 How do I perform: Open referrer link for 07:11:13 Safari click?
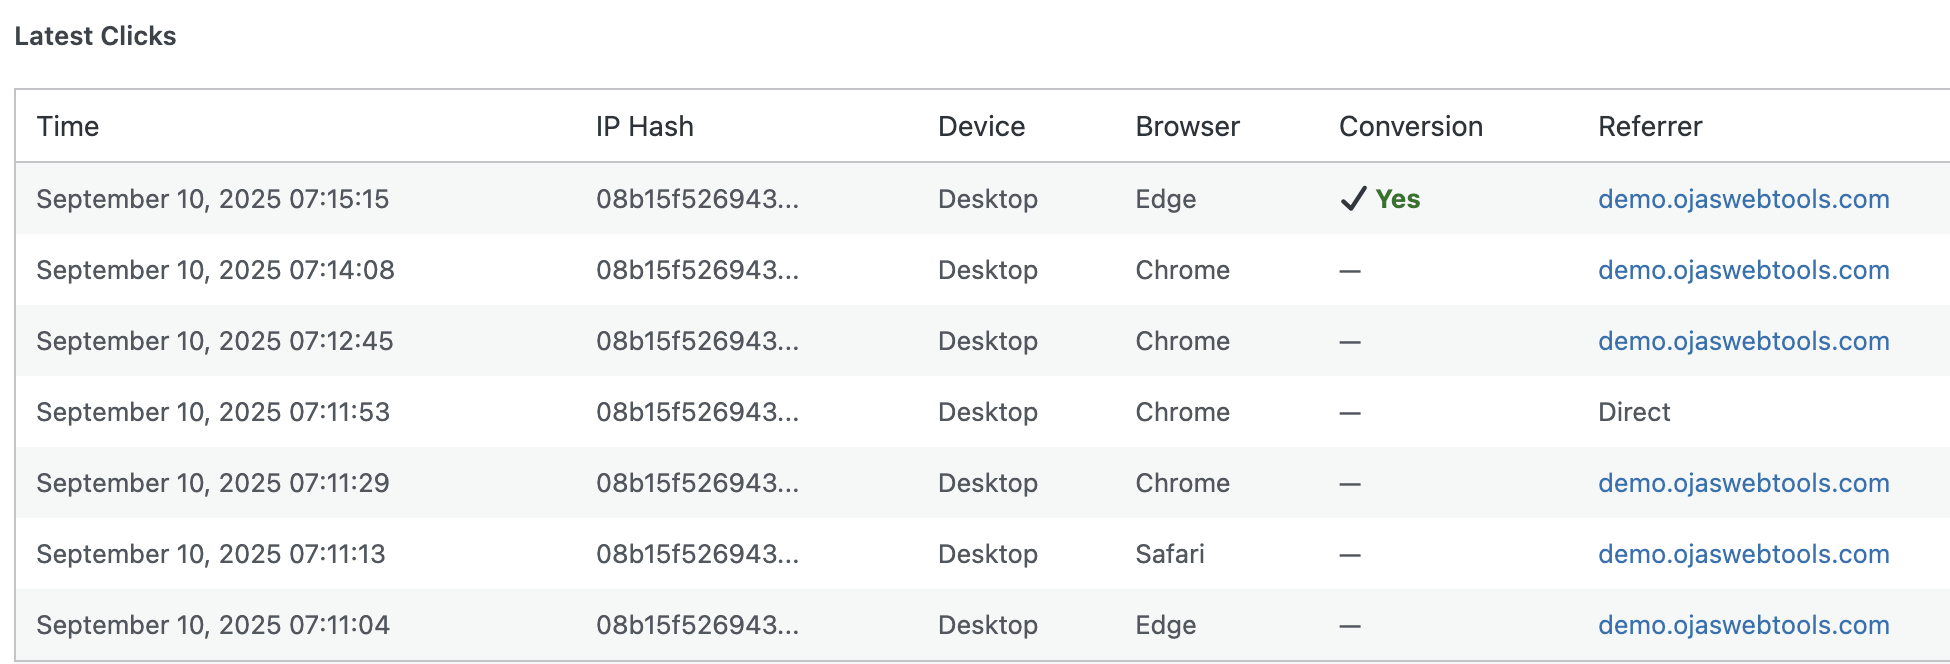point(1743,554)
